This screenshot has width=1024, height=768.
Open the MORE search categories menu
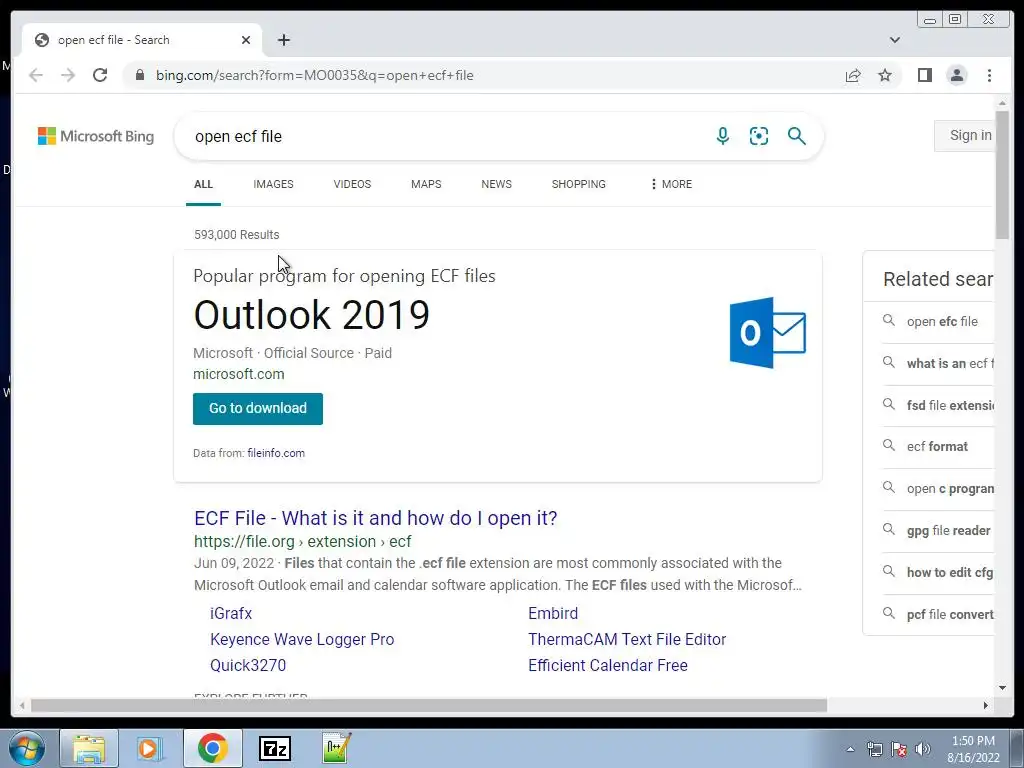[671, 184]
